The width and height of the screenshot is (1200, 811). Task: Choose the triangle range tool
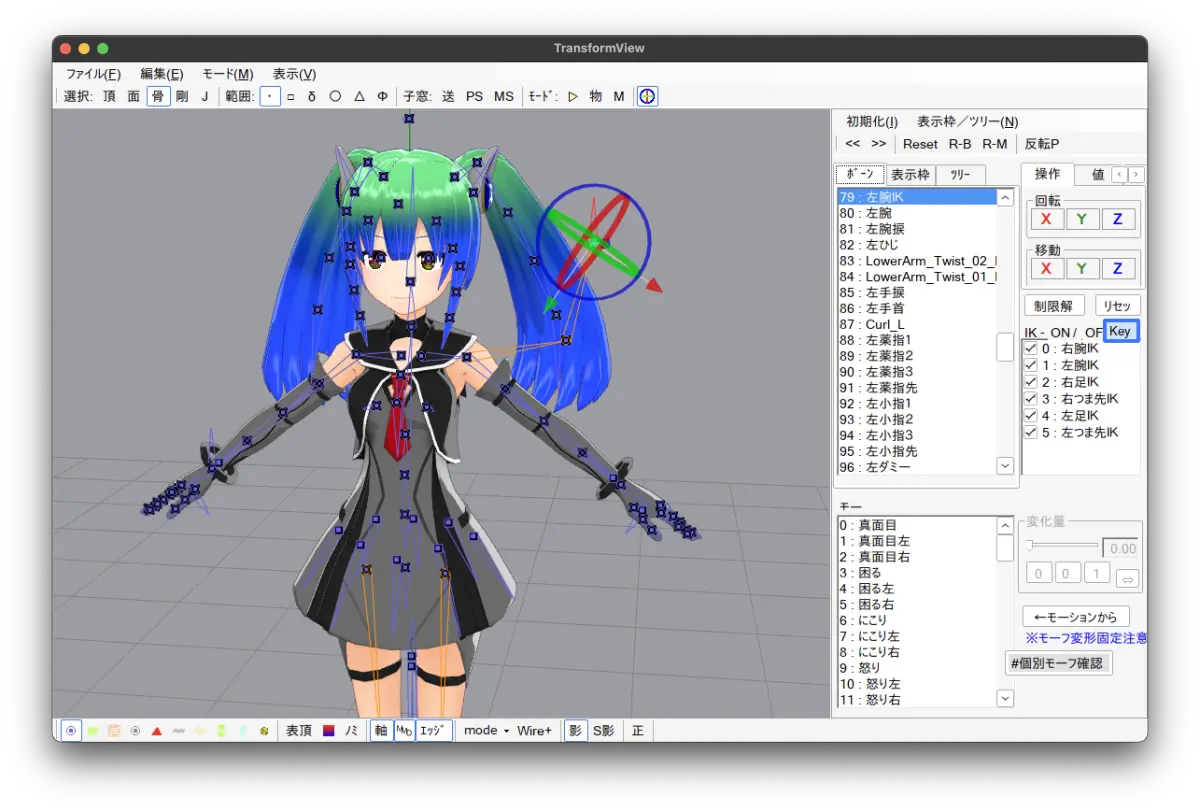coord(359,96)
